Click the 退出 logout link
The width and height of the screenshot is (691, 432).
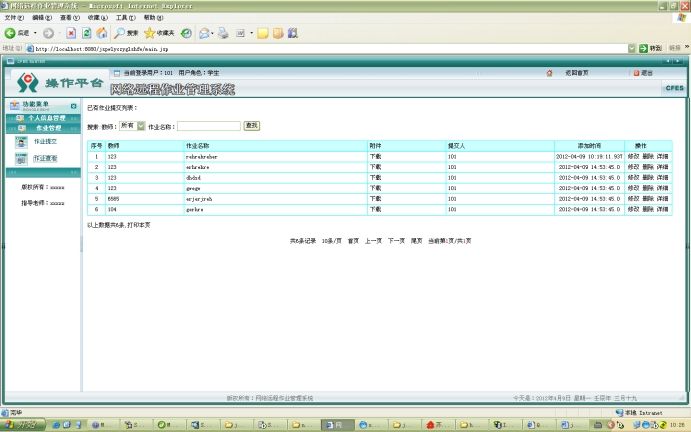coord(647,73)
